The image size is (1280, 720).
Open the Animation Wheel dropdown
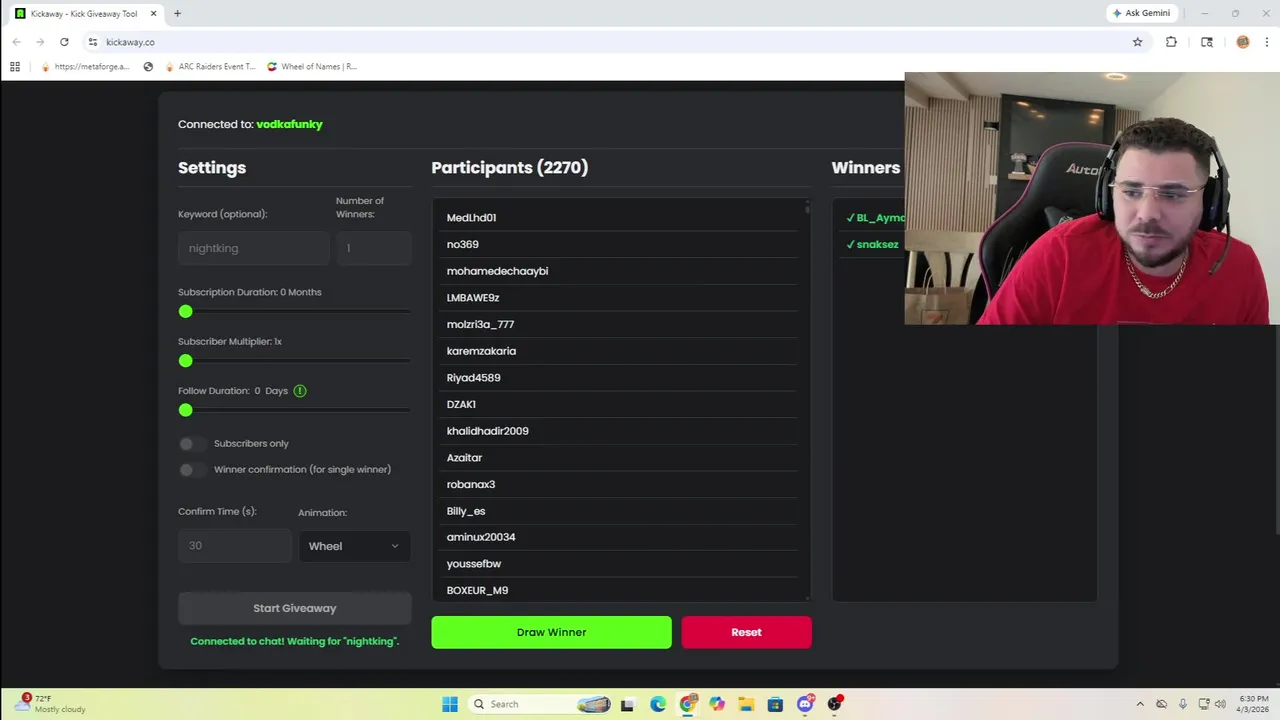[354, 546]
